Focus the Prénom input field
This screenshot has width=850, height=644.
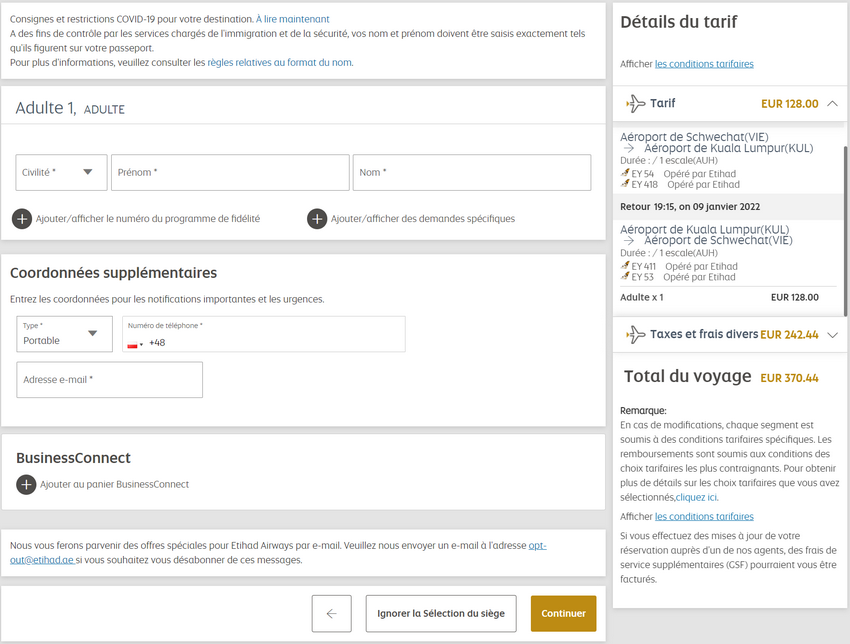pos(230,172)
